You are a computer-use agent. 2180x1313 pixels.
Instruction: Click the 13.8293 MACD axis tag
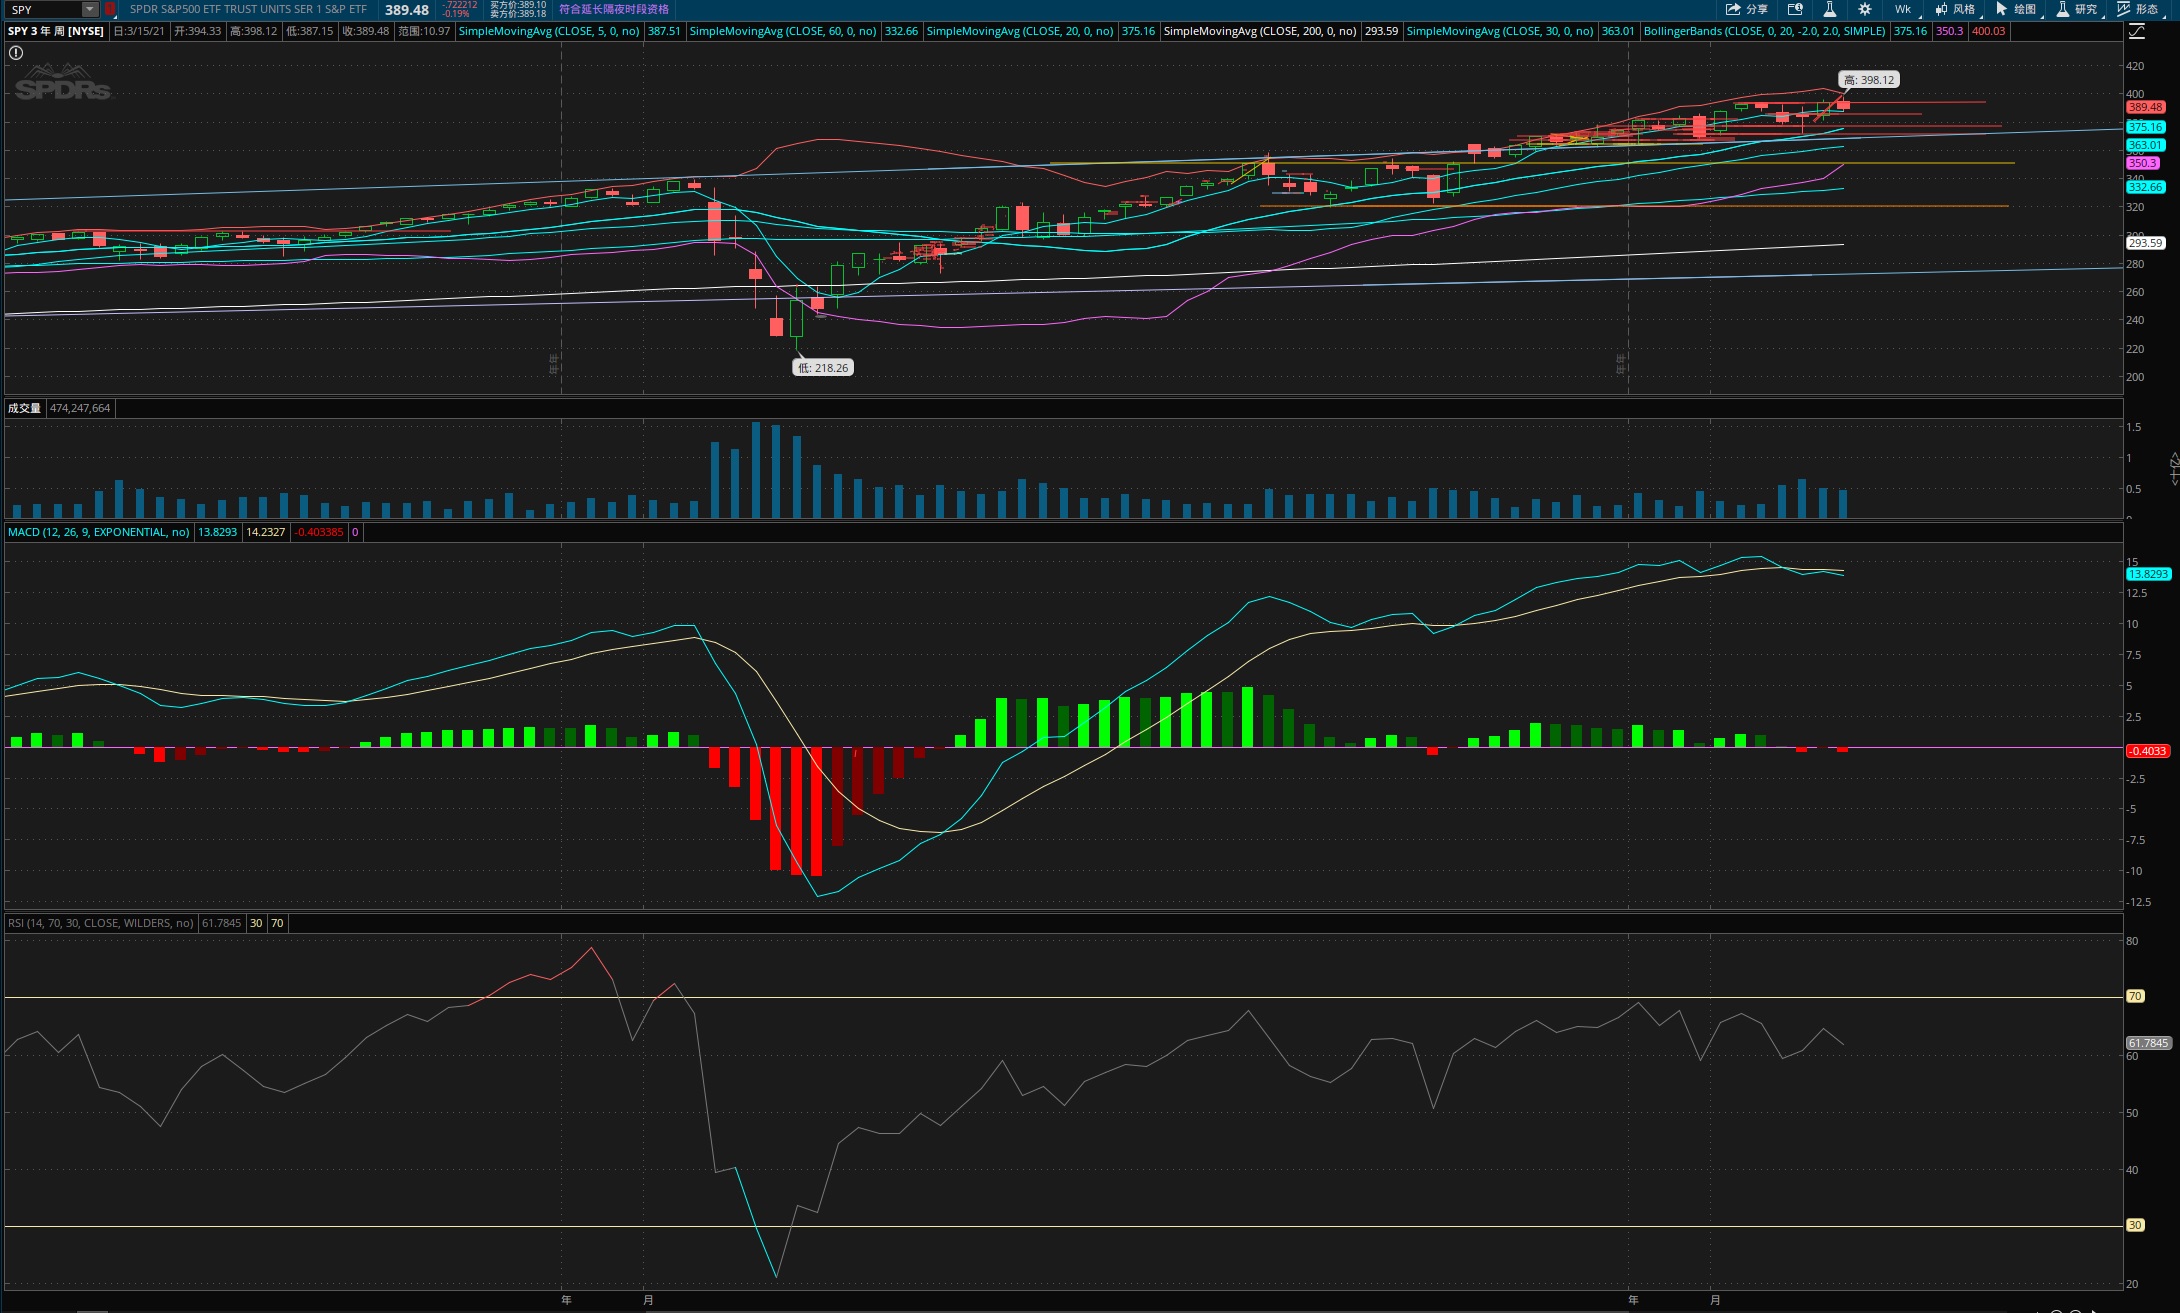click(2148, 574)
